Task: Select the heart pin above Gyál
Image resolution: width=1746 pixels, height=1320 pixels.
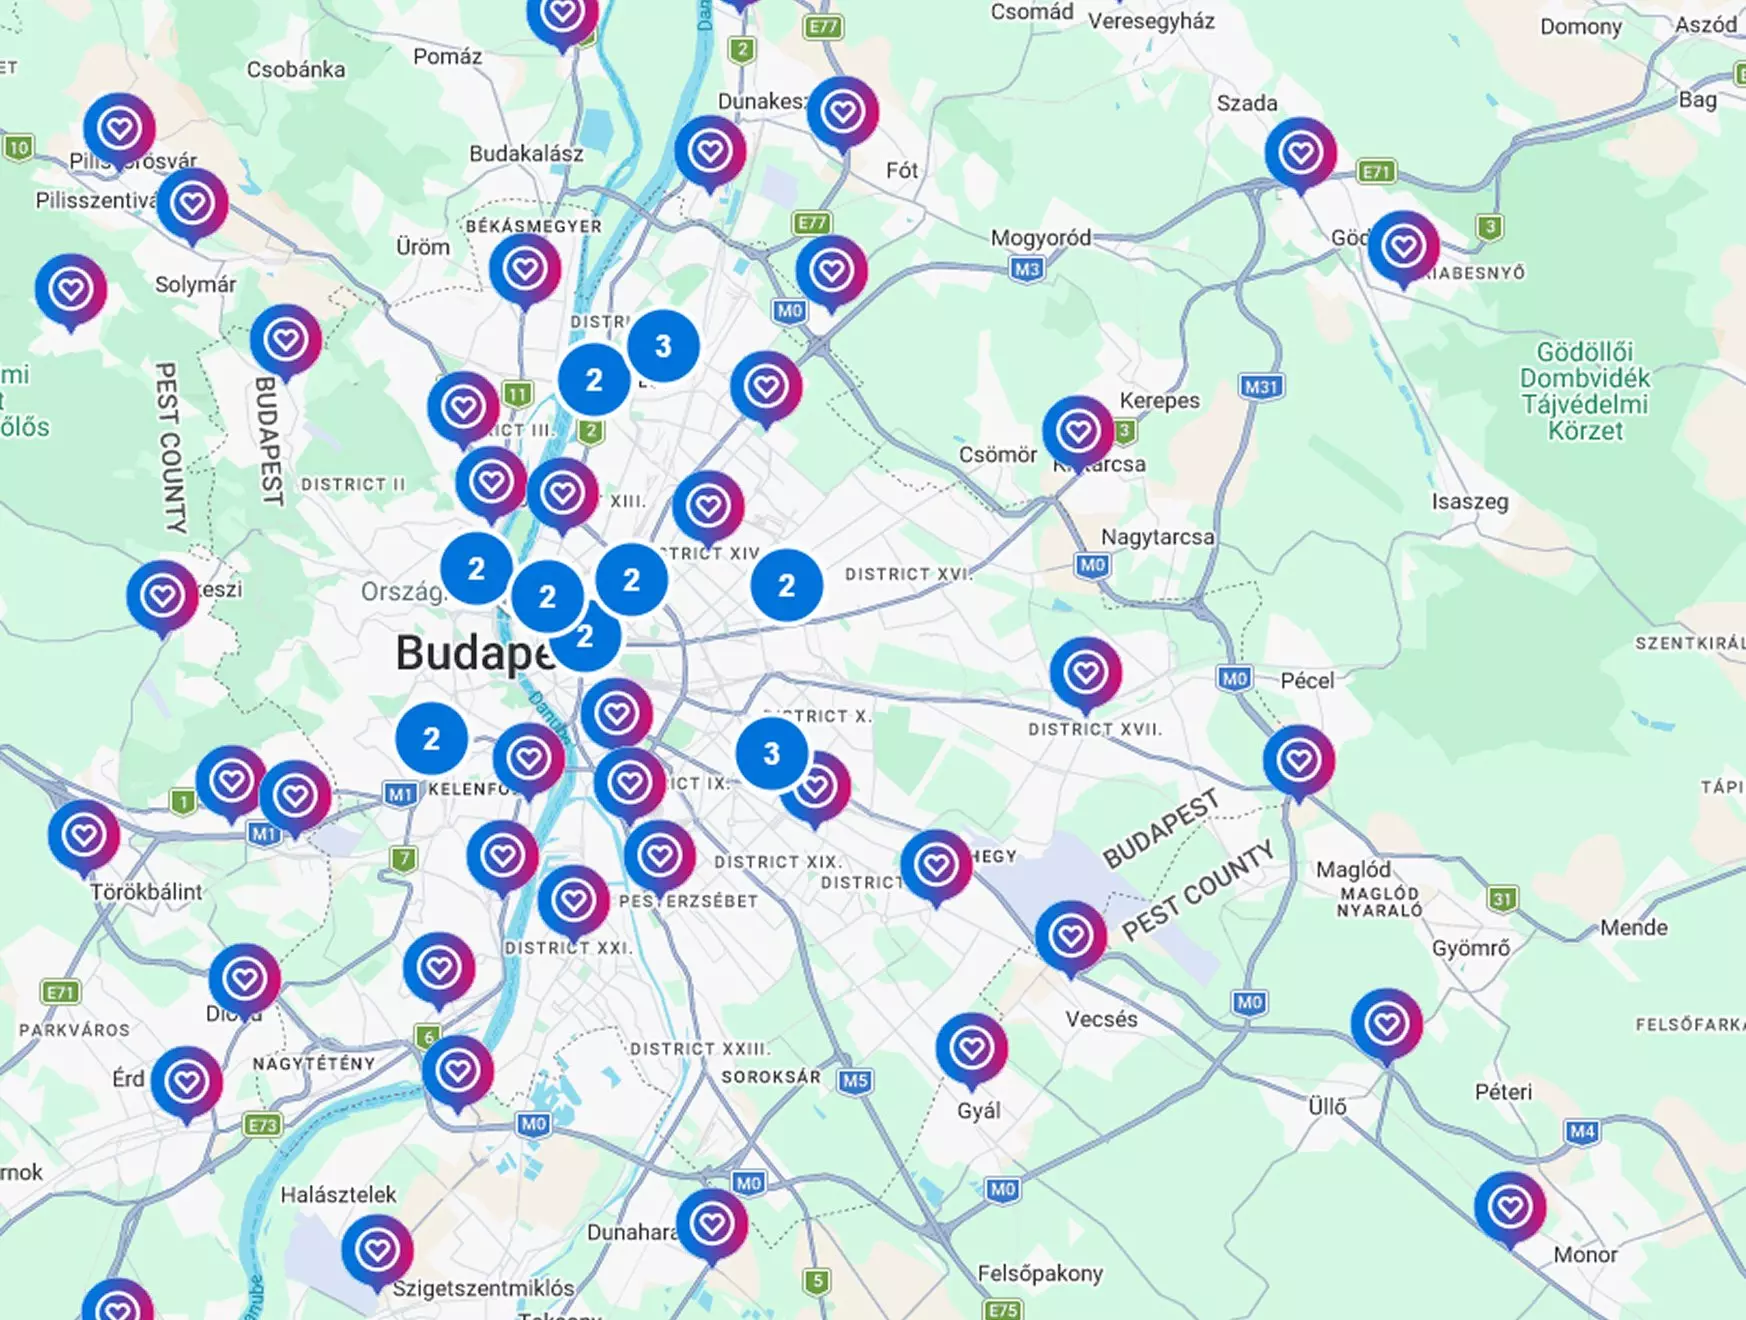Action: pos(971,1050)
